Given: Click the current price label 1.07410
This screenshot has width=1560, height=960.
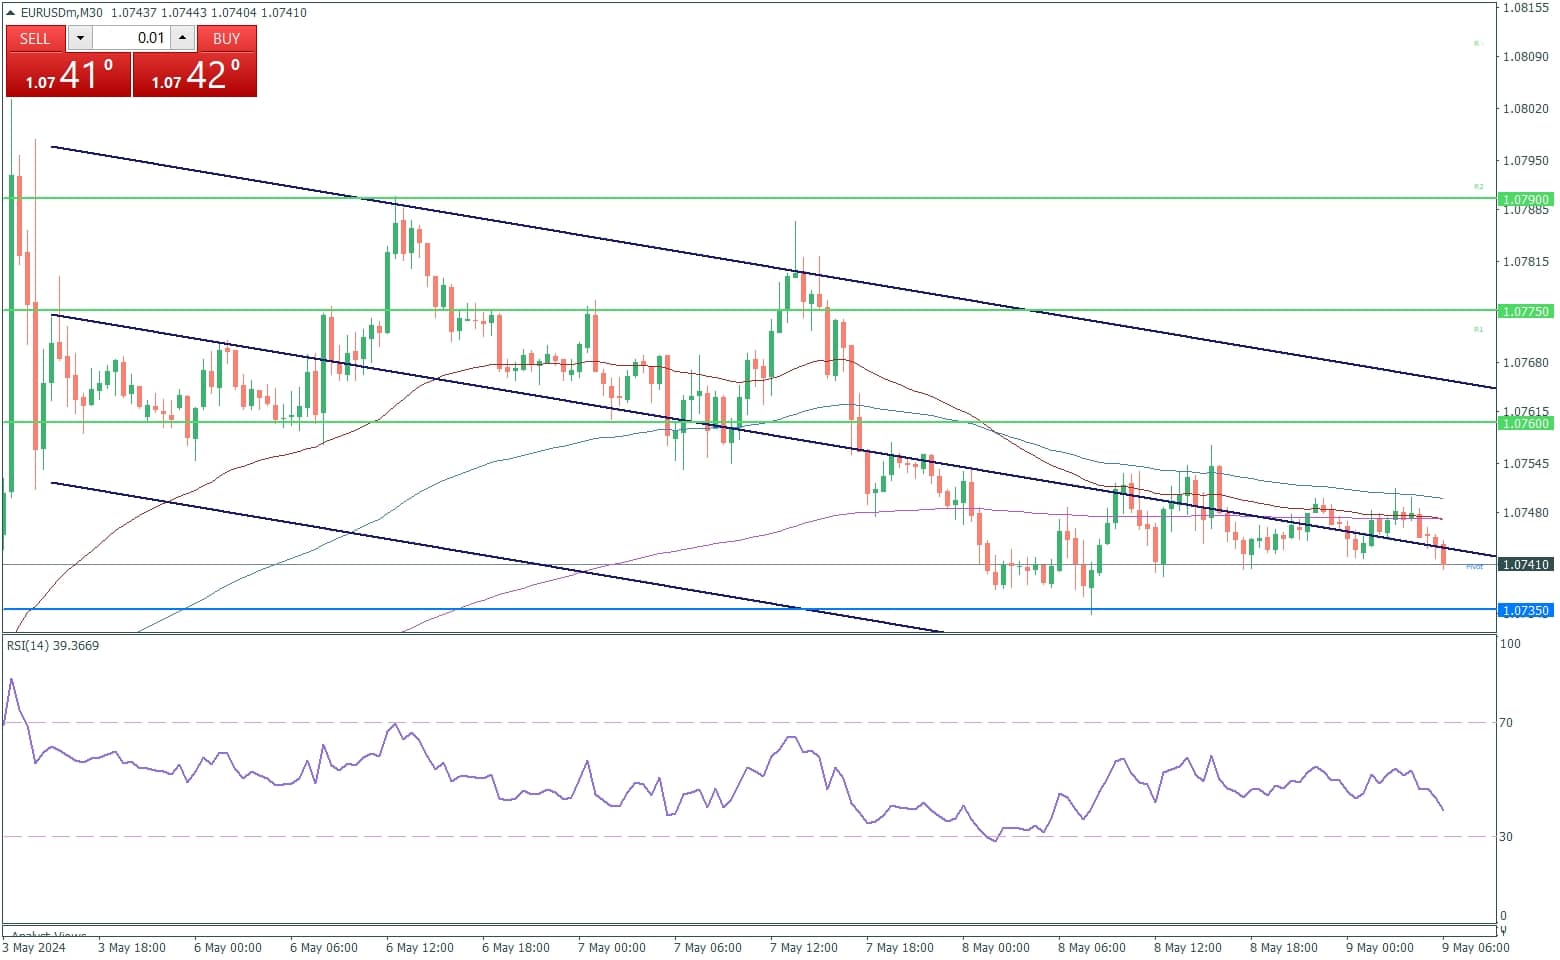Looking at the screenshot, I should [x=1526, y=564].
